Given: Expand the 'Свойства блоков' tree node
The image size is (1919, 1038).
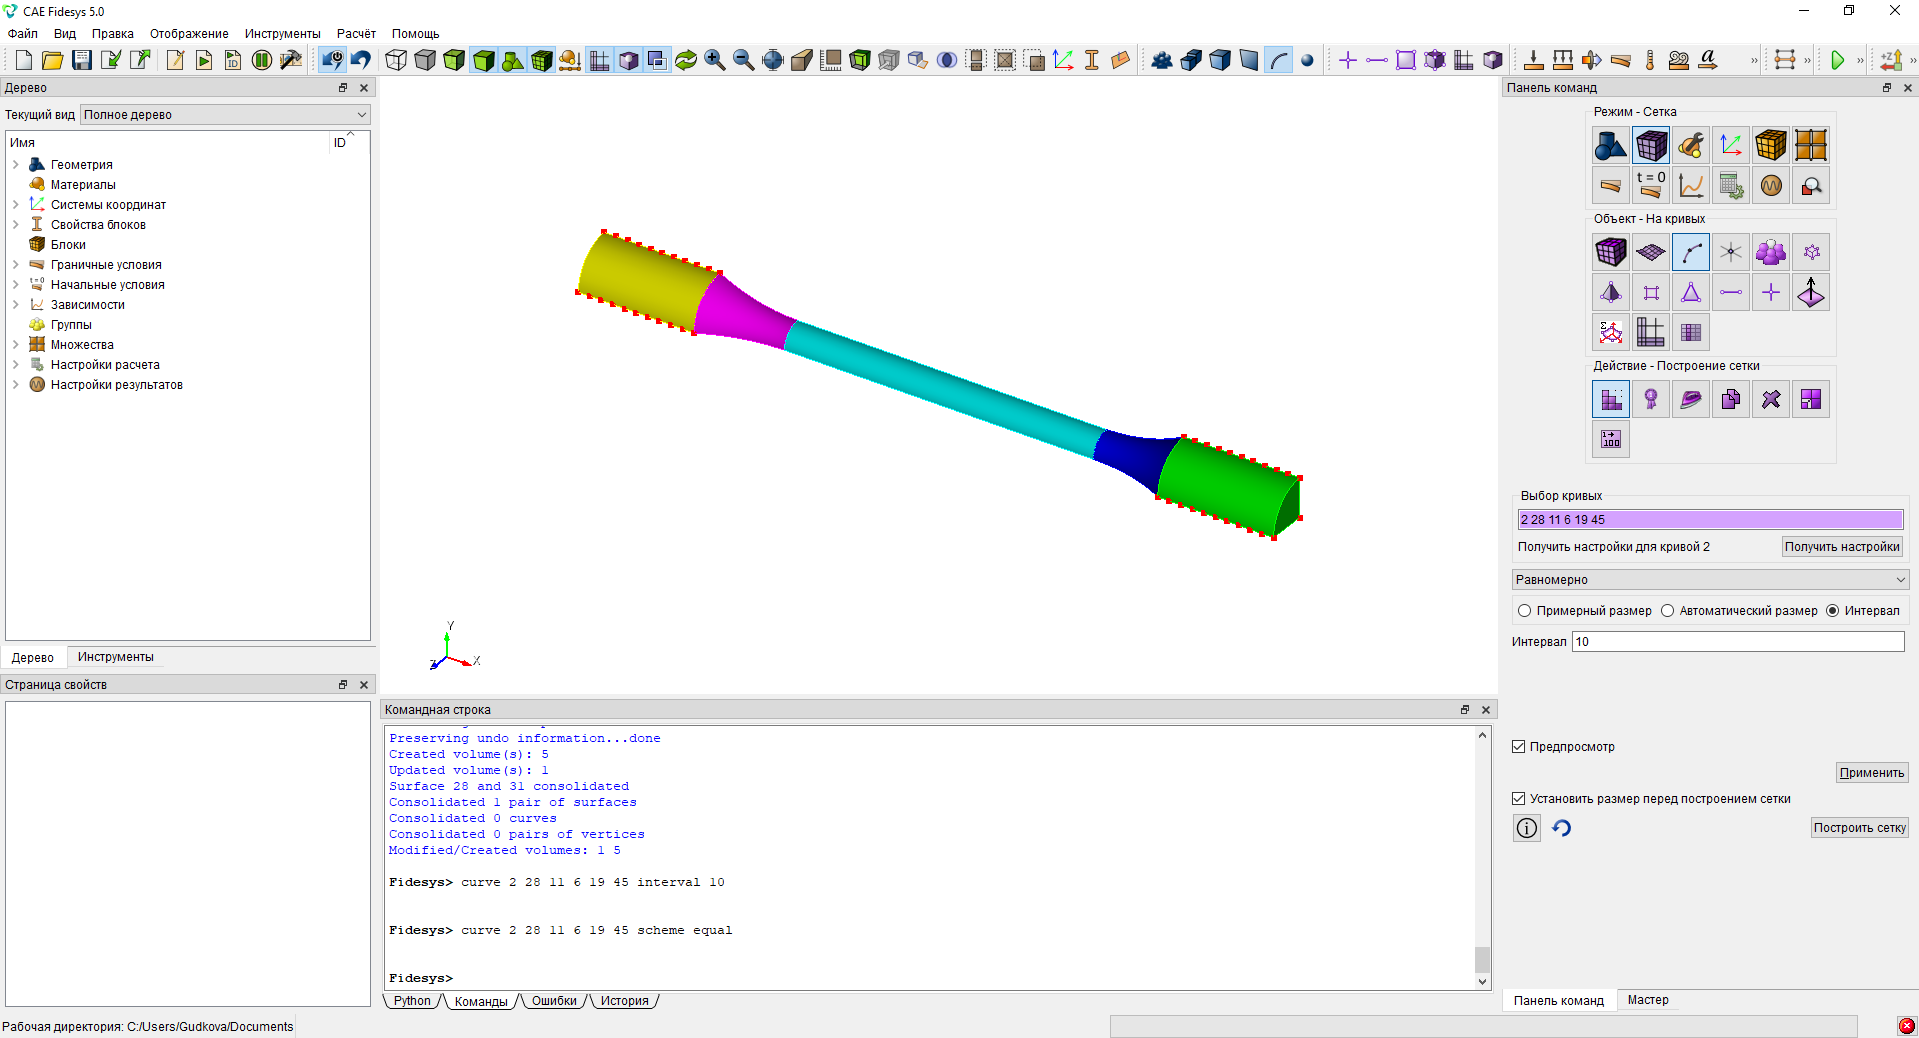Looking at the screenshot, I should 16,225.
